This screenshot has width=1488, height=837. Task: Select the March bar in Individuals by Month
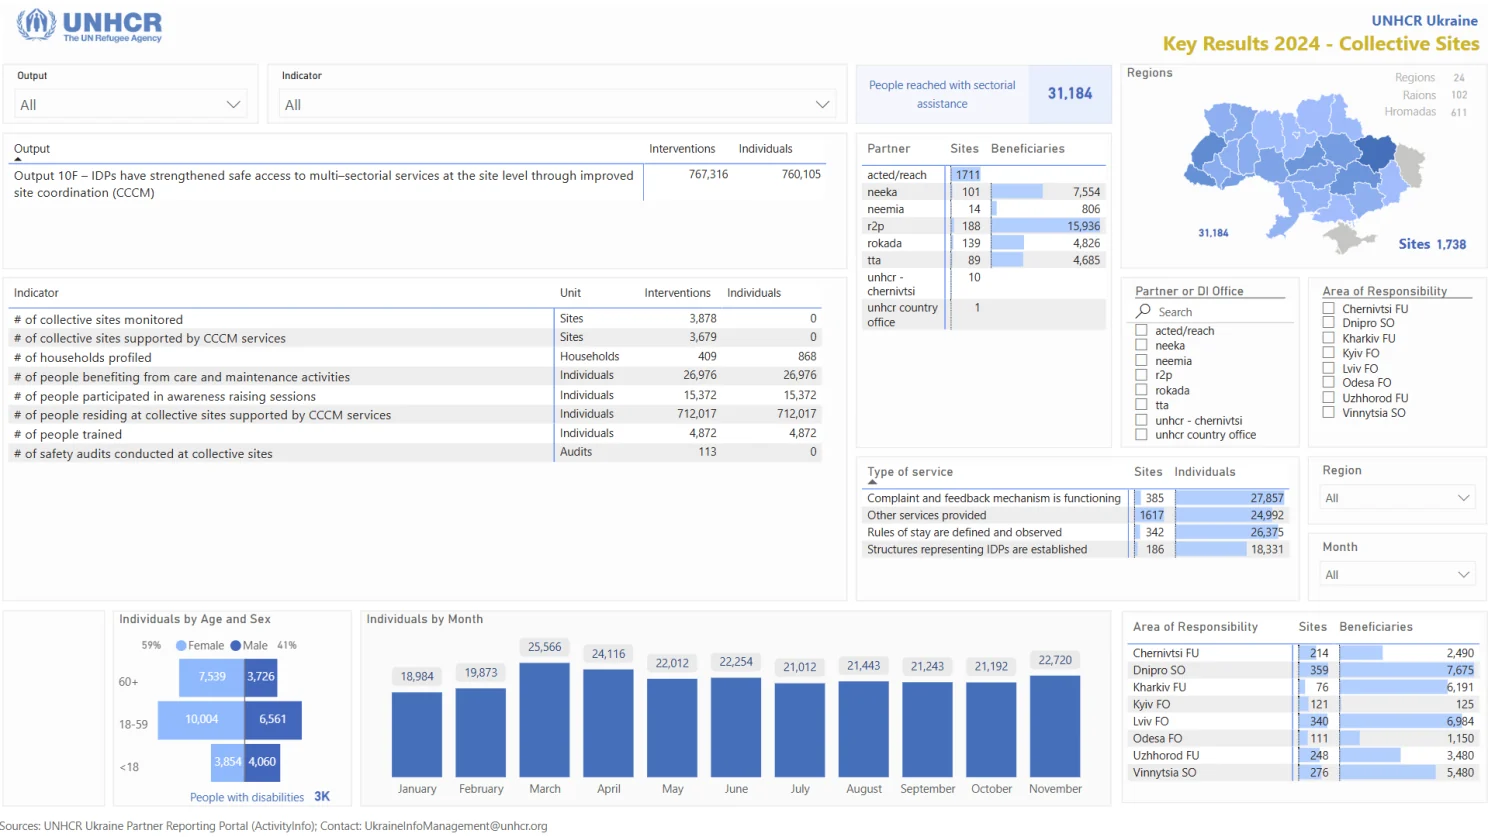tap(545, 720)
